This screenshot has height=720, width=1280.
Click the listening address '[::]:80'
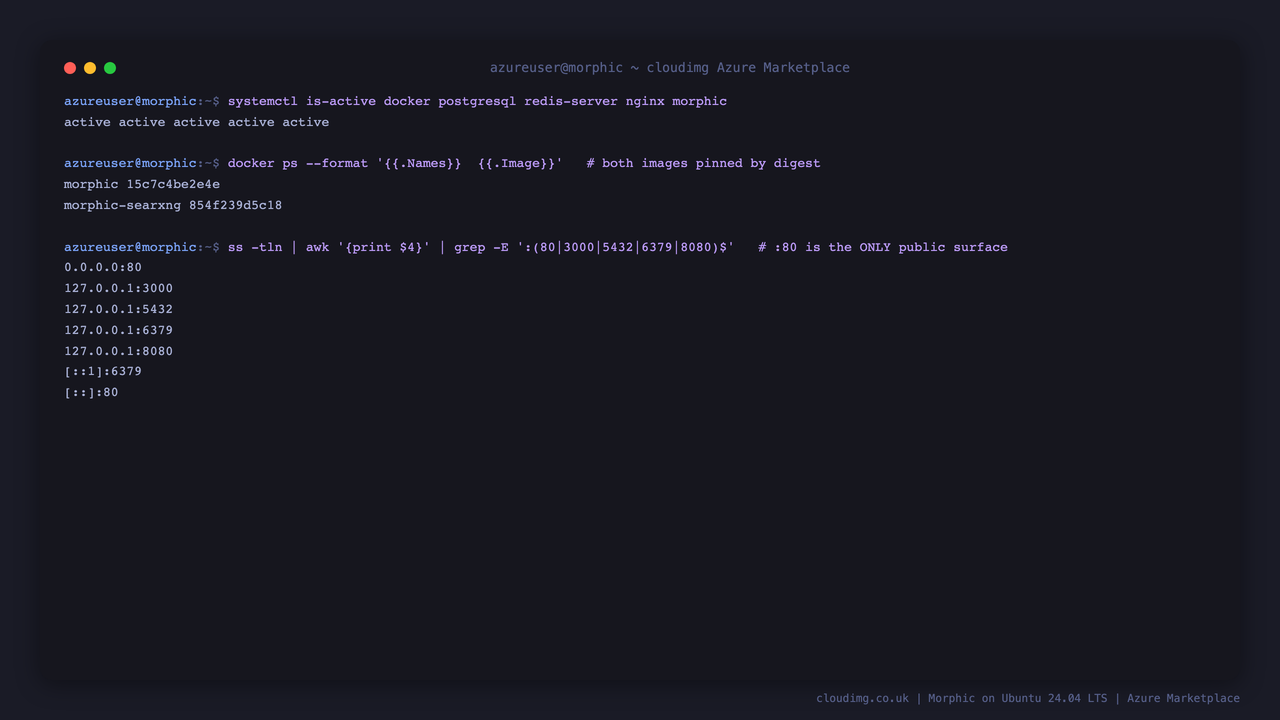[91, 392]
